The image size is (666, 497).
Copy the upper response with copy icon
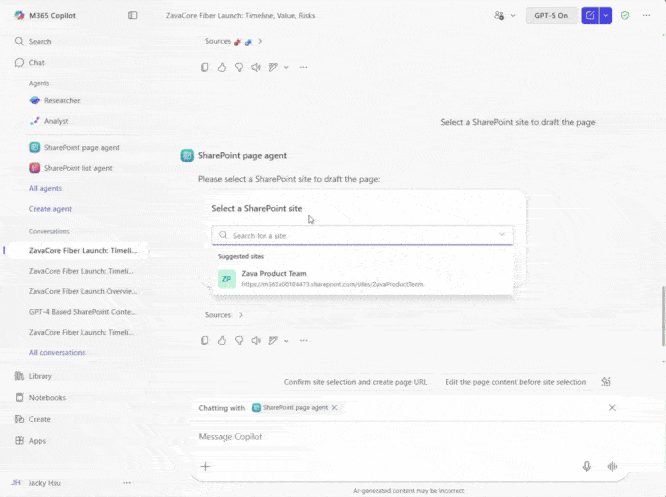(x=205, y=67)
